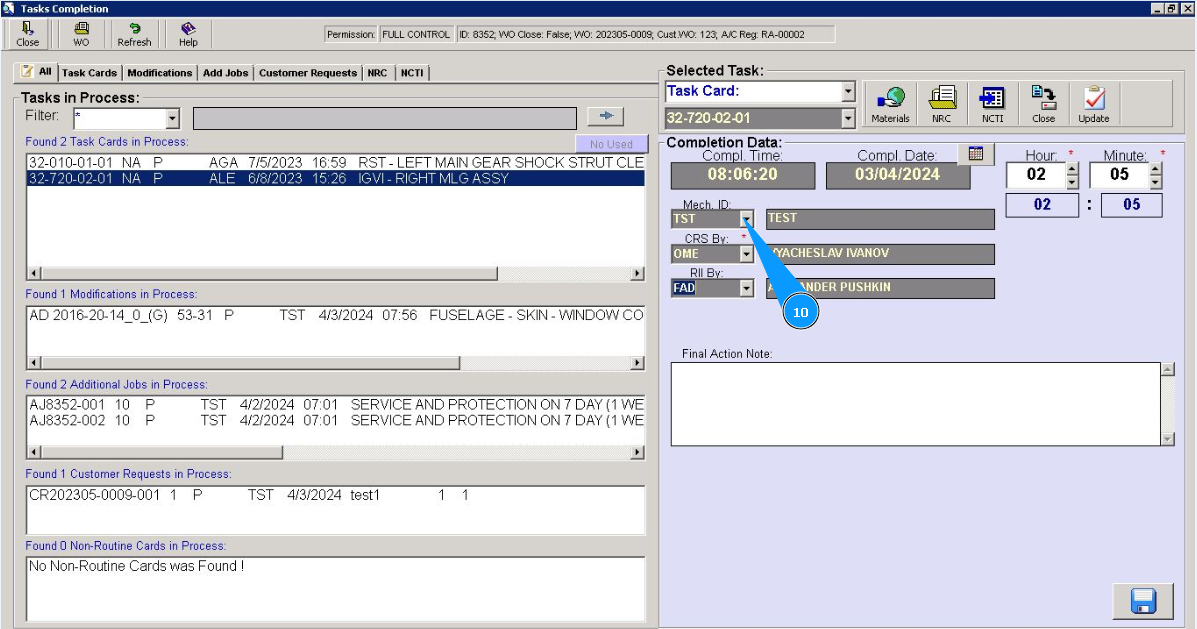Click the Update task icon

tap(1094, 104)
